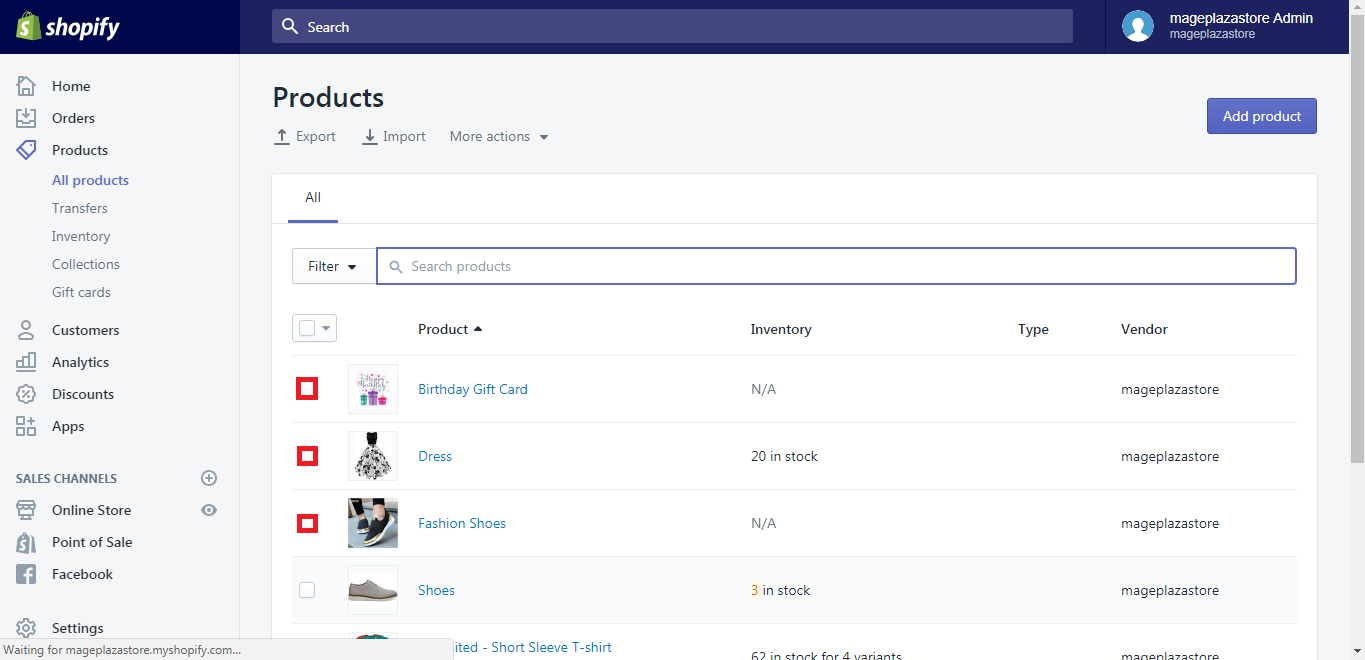
Task: View the Online Store via eye icon
Action: 209,510
